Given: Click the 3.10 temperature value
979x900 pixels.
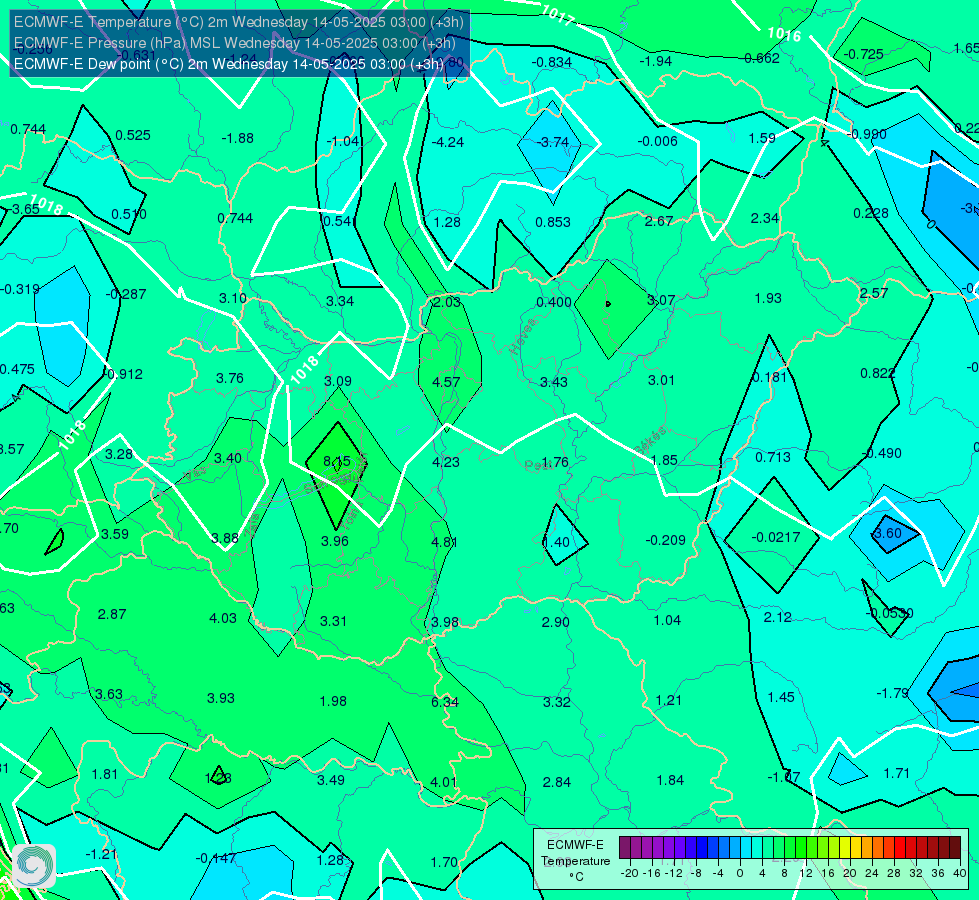Looking at the screenshot, I should click(233, 298).
